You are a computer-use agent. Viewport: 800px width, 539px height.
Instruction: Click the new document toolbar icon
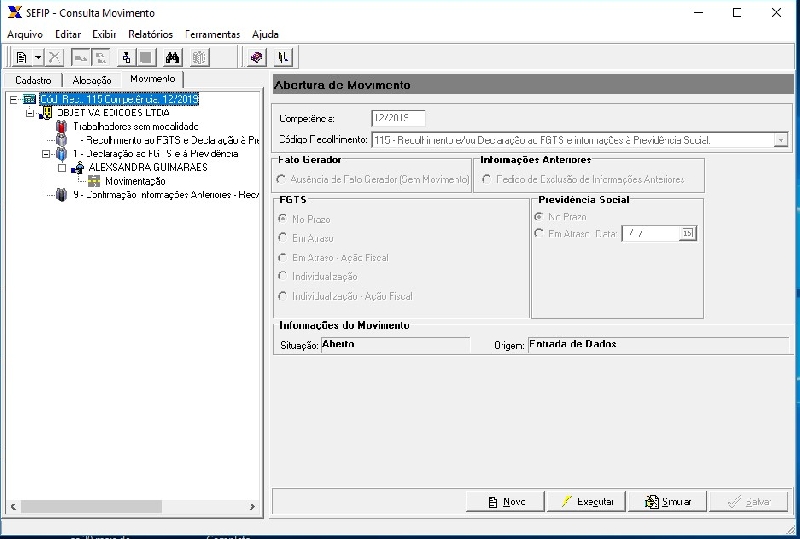[x=21, y=58]
